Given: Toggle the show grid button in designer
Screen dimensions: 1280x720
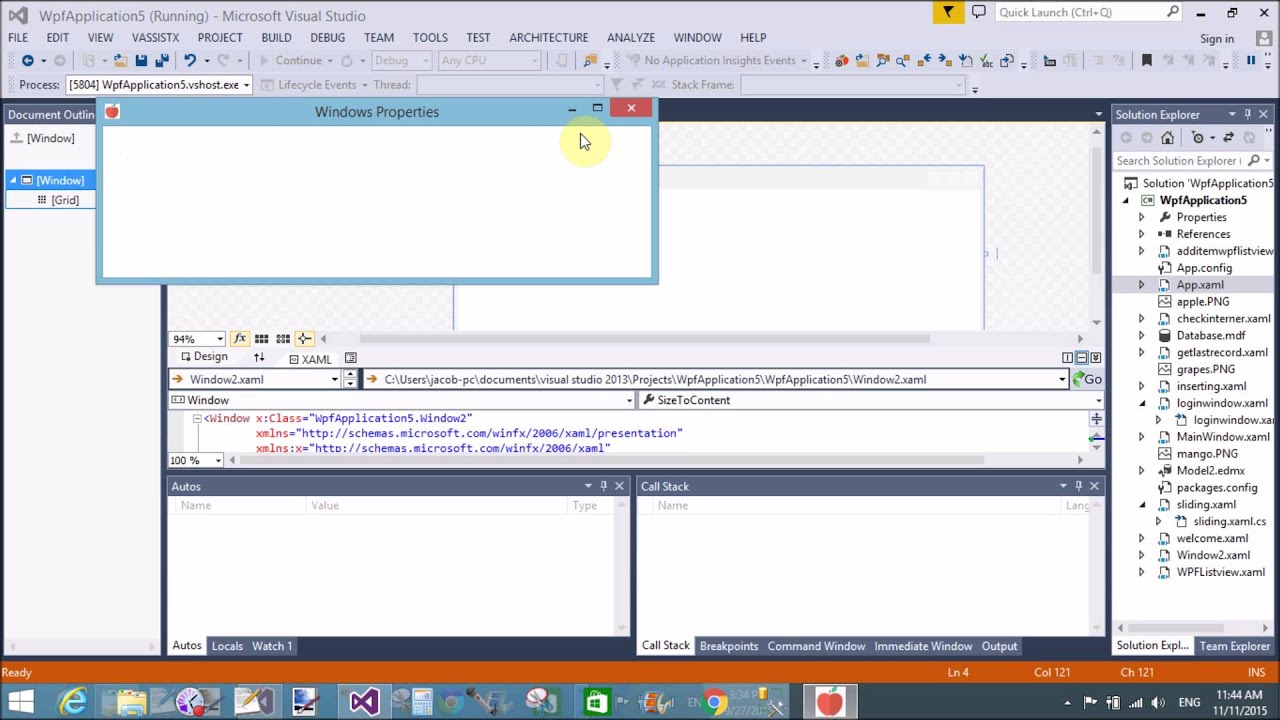Looking at the screenshot, I should 261,339.
